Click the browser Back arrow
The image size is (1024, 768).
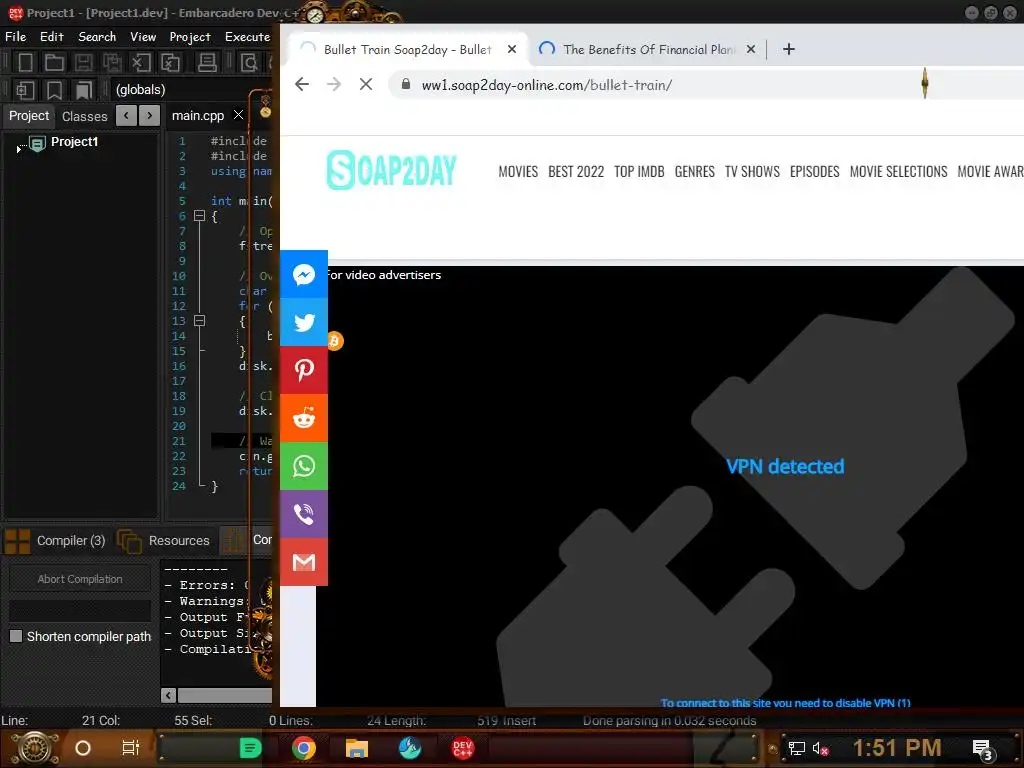(302, 84)
